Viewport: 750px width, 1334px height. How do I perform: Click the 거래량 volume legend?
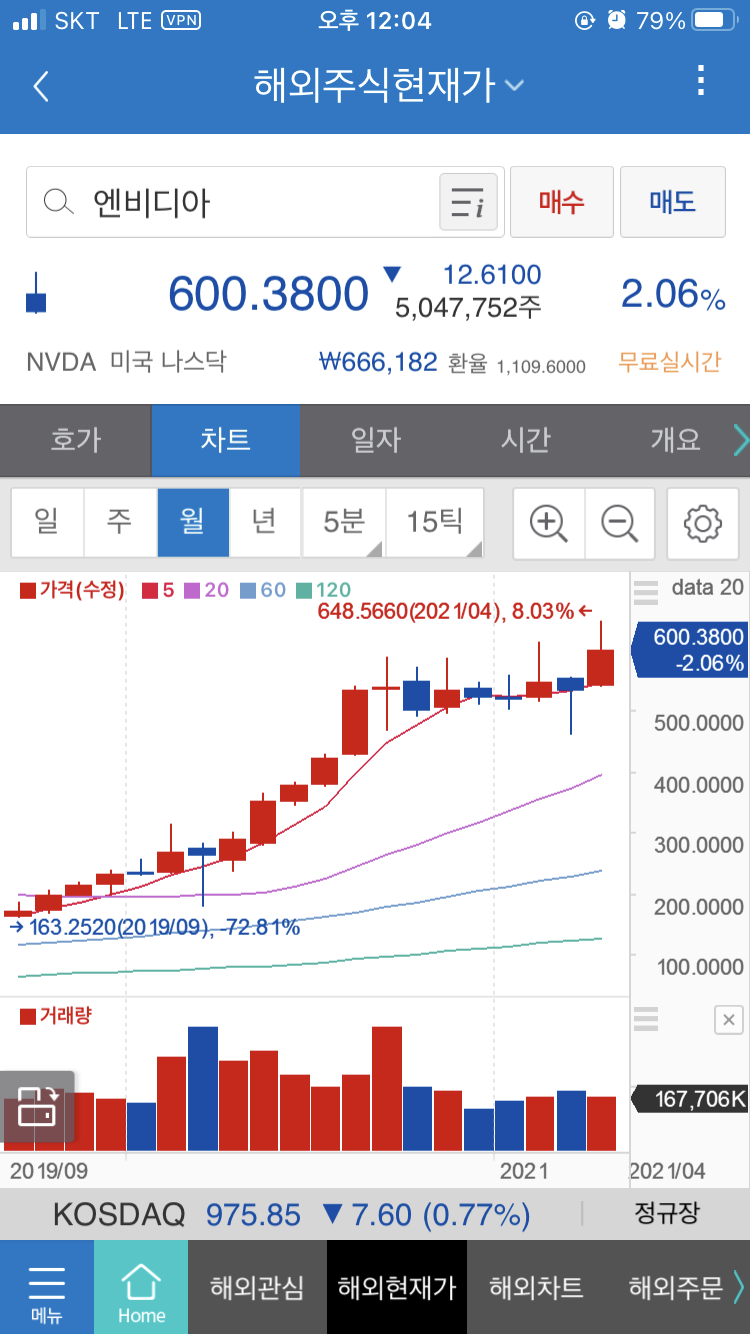click(56, 1016)
